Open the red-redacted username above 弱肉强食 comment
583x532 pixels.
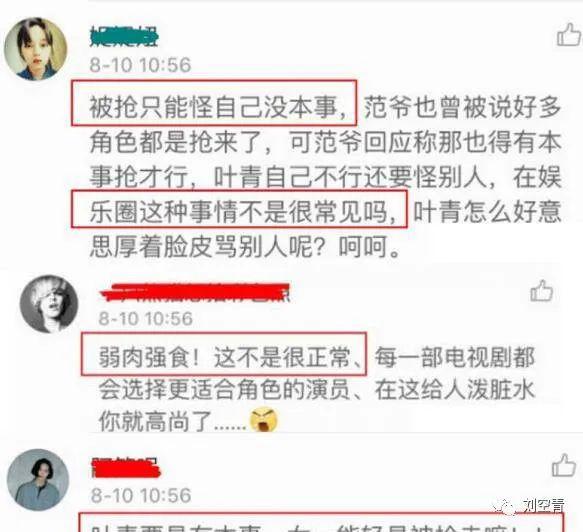(x=195, y=293)
